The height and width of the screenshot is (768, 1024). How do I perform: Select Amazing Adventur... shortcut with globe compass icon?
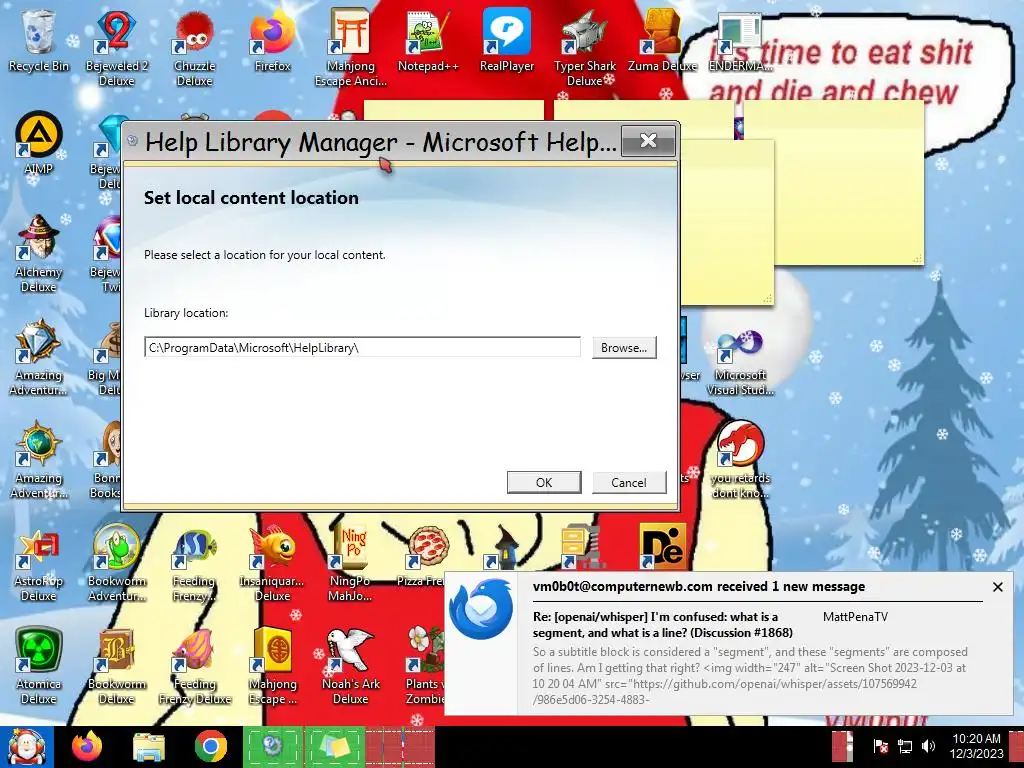tap(39, 460)
